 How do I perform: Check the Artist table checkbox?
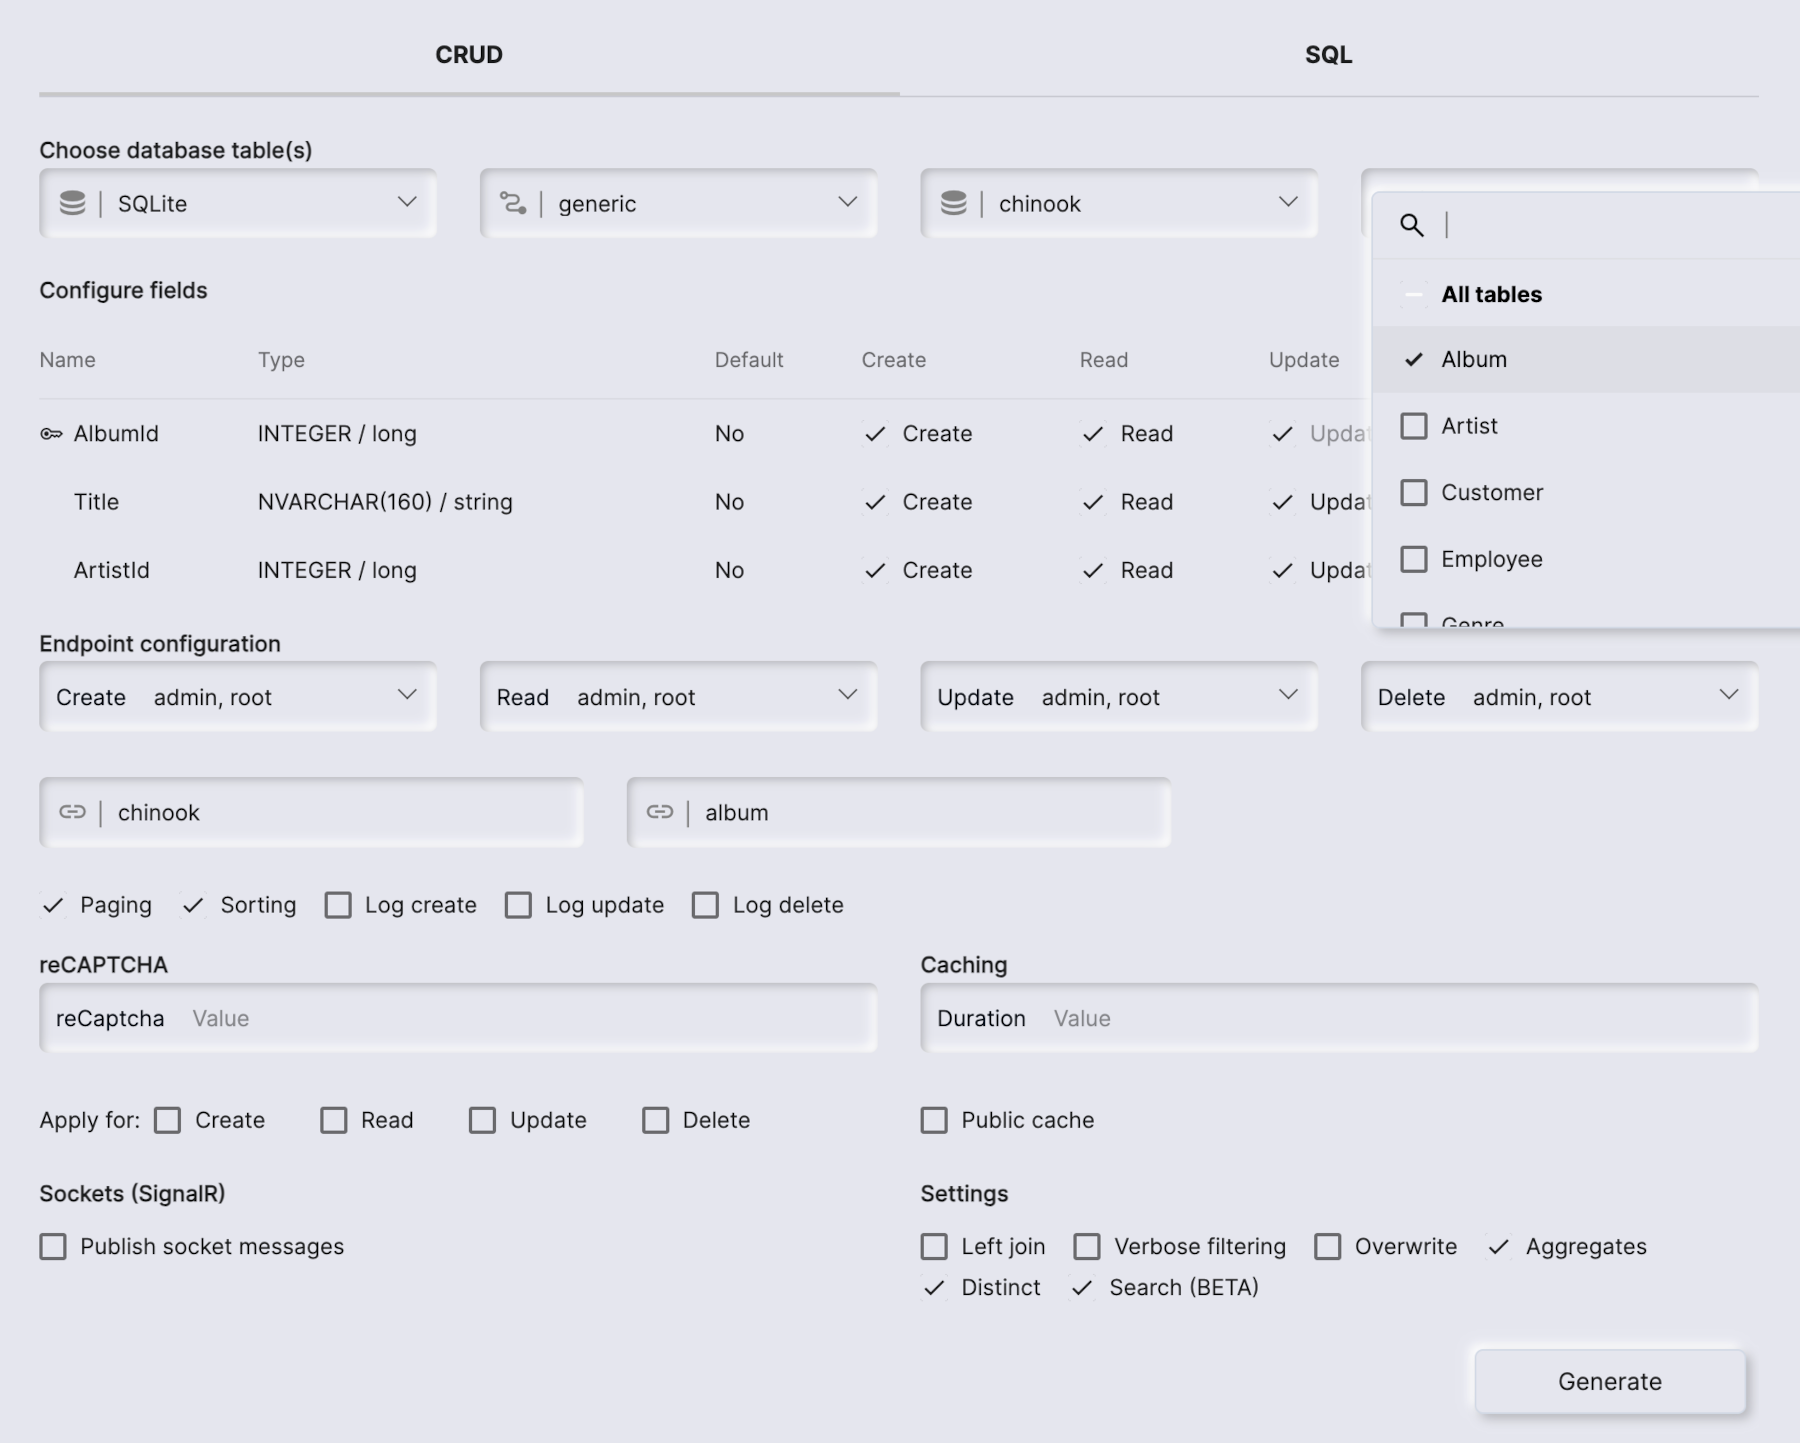click(1414, 425)
